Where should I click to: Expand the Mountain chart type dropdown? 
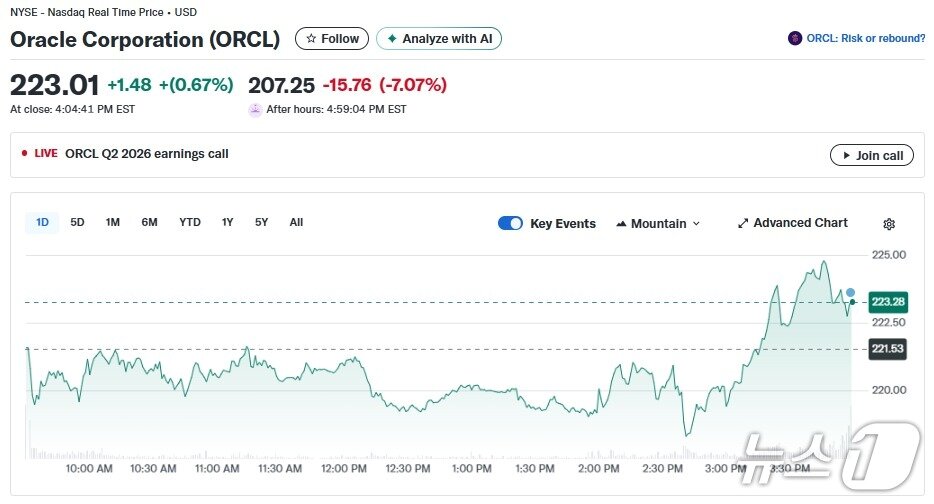[658, 223]
